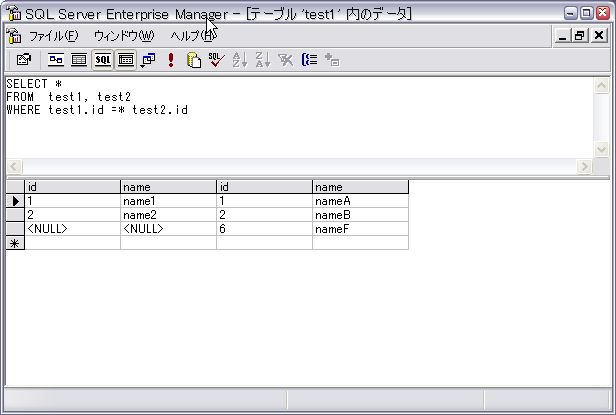Viewport: 616px width, 415px height.
Task: Click the Sort Descending Z-A icon
Action: (262, 60)
